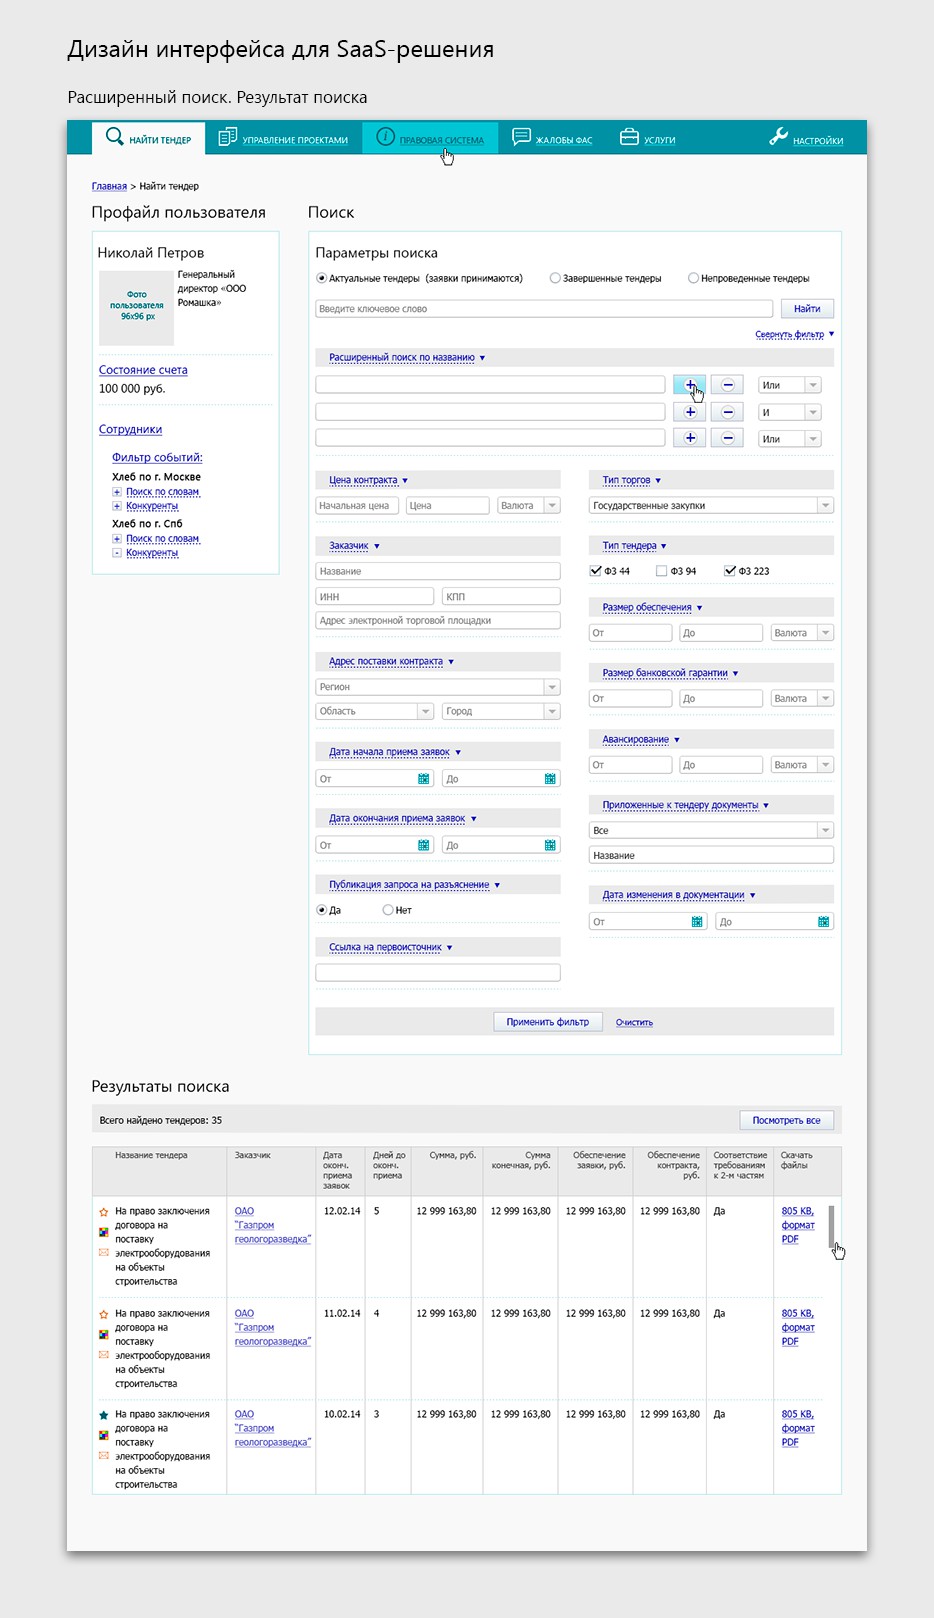Select 'Да' under Публикация запроса на разъяснение
This screenshot has width=934, height=1618.
pyautogui.click(x=321, y=910)
